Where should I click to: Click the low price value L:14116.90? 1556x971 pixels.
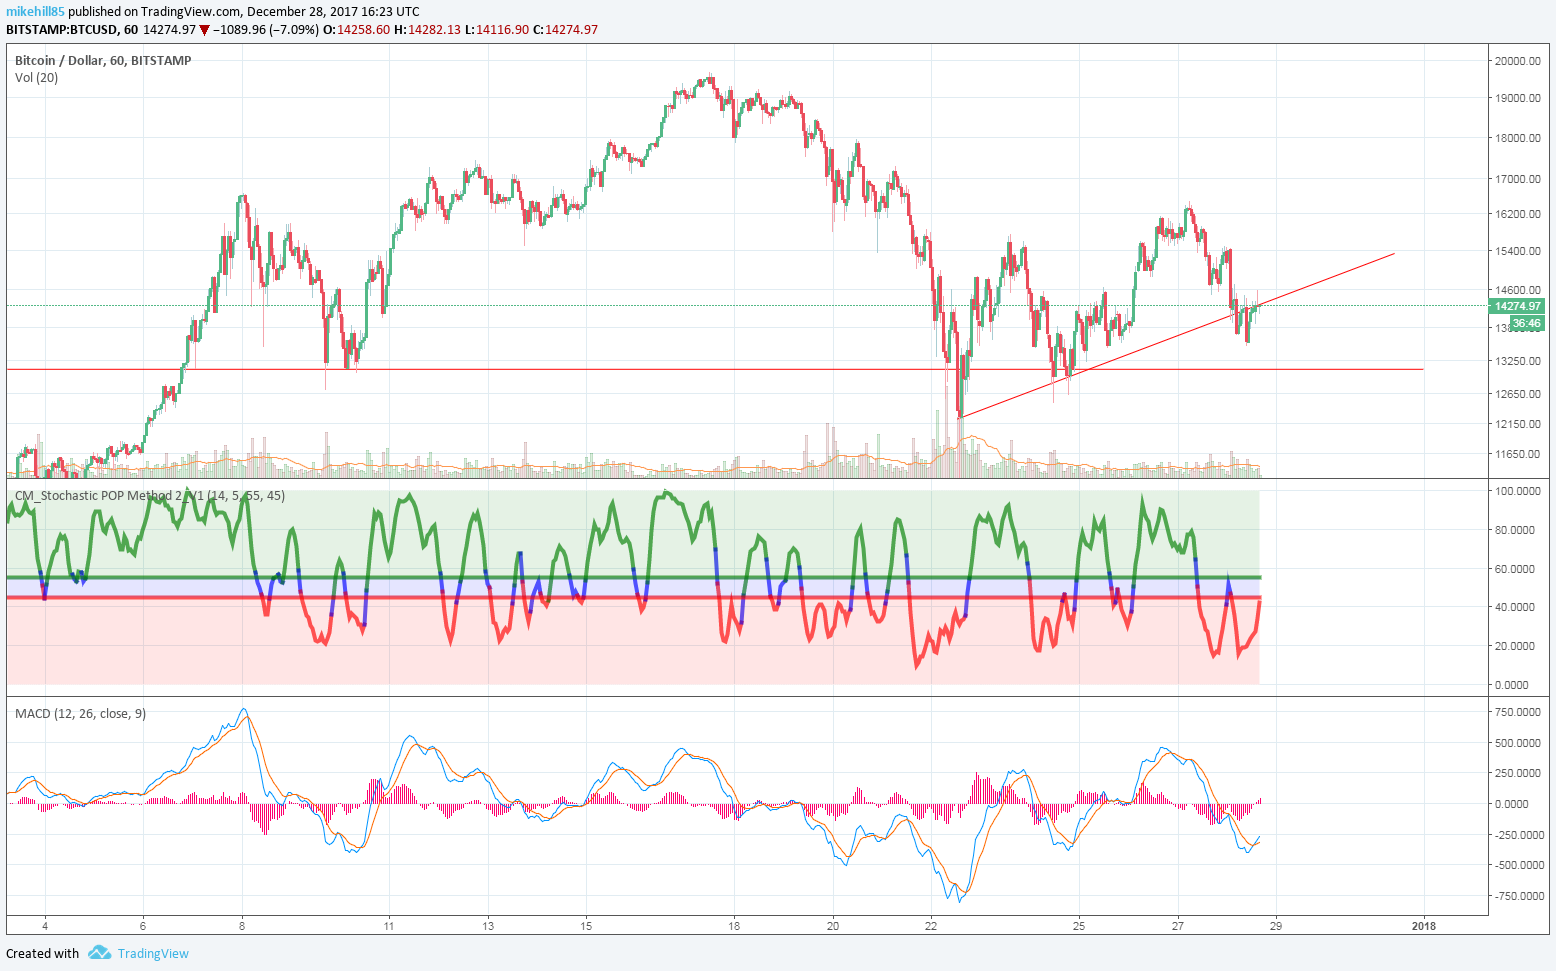[497, 30]
